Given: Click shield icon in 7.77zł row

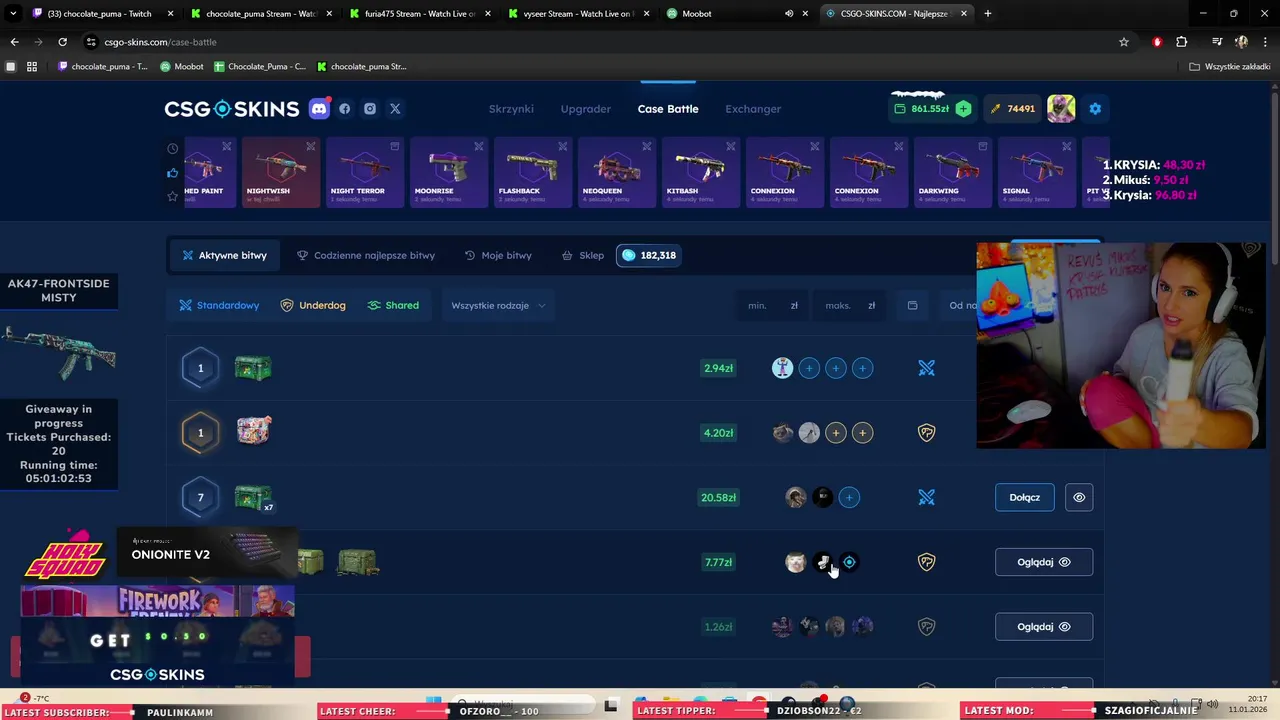Looking at the screenshot, I should (927, 562).
